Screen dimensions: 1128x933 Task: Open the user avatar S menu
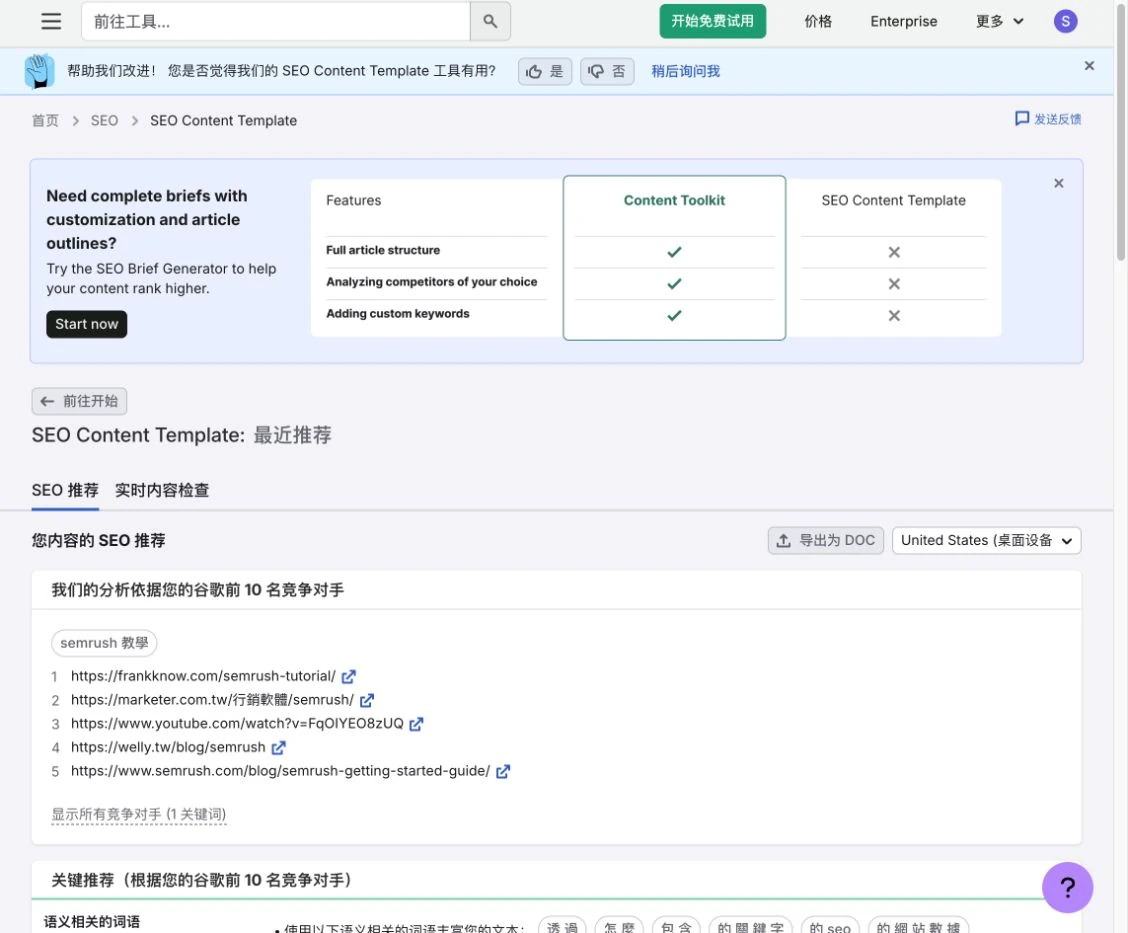pyautogui.click(x=1065, y=22)
